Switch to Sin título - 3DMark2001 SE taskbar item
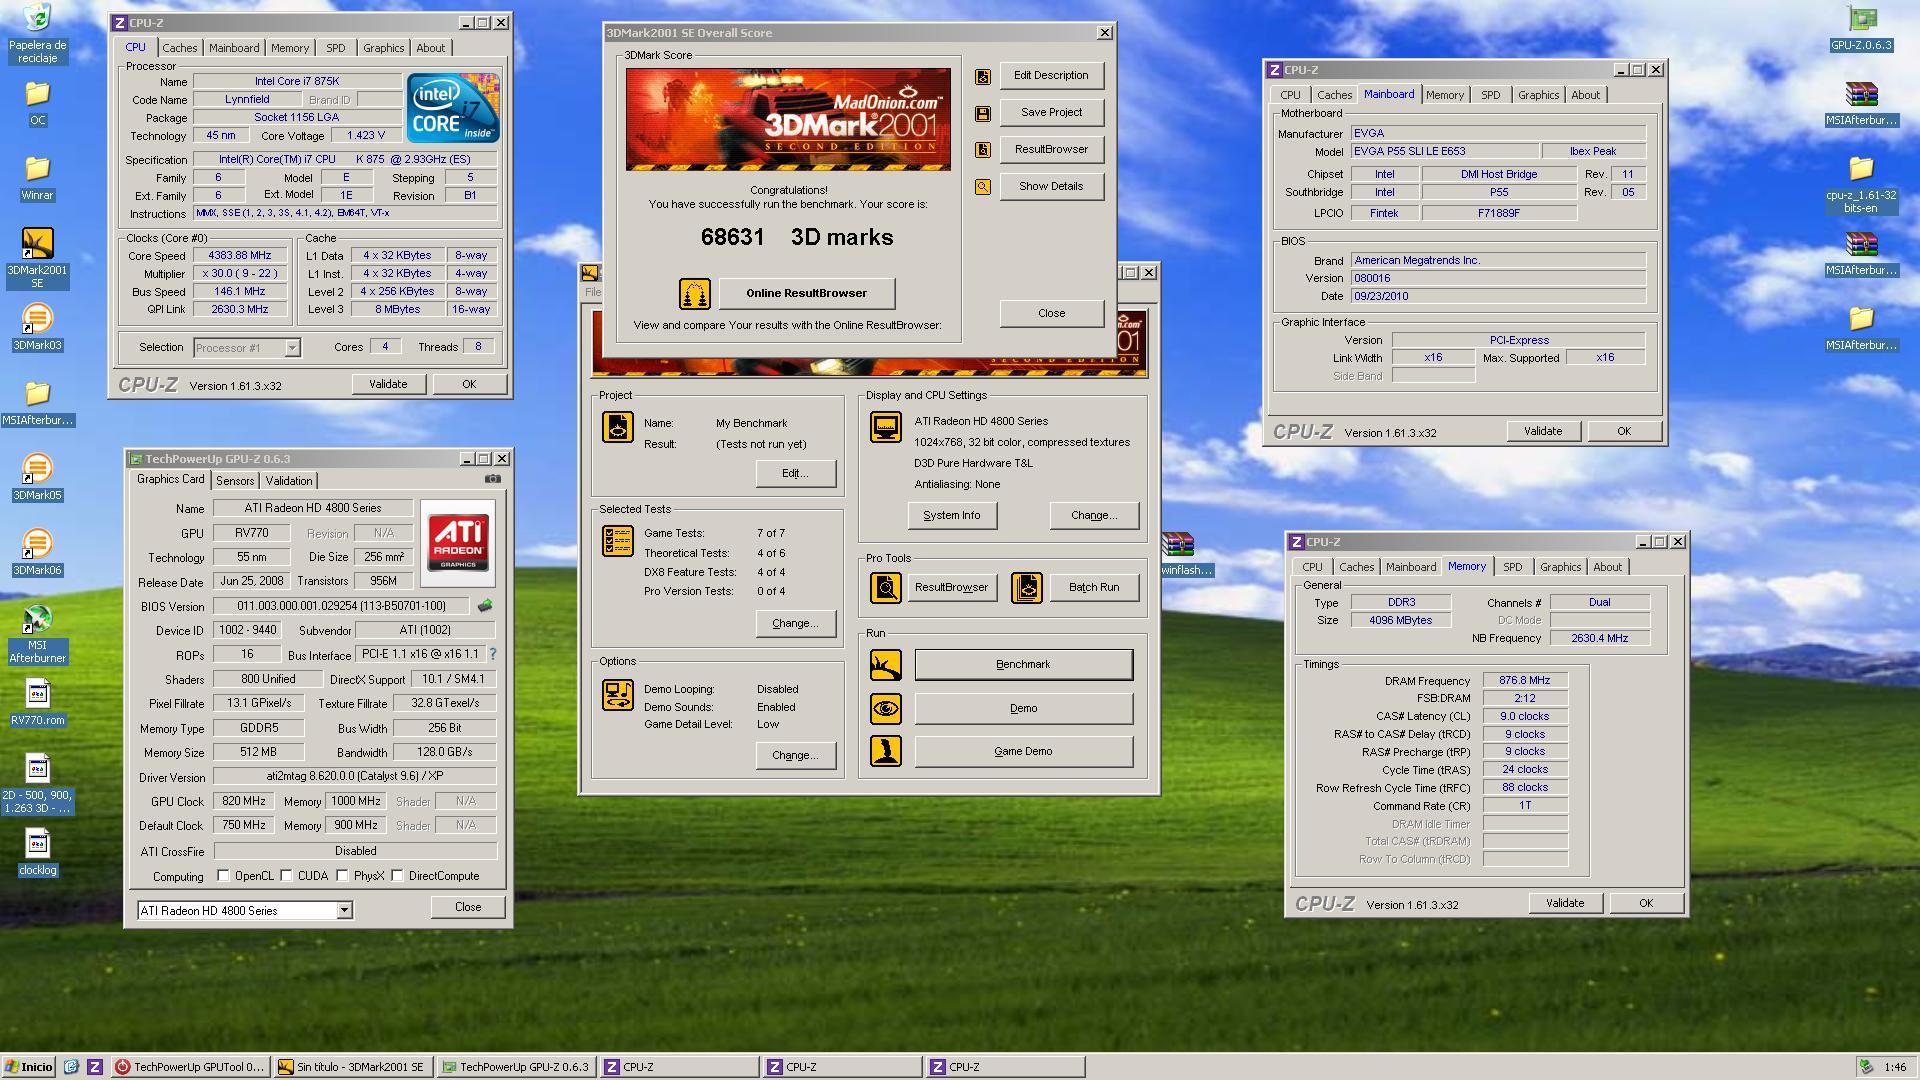This screenshot has width=1920, height=1080. (353, 1067)
